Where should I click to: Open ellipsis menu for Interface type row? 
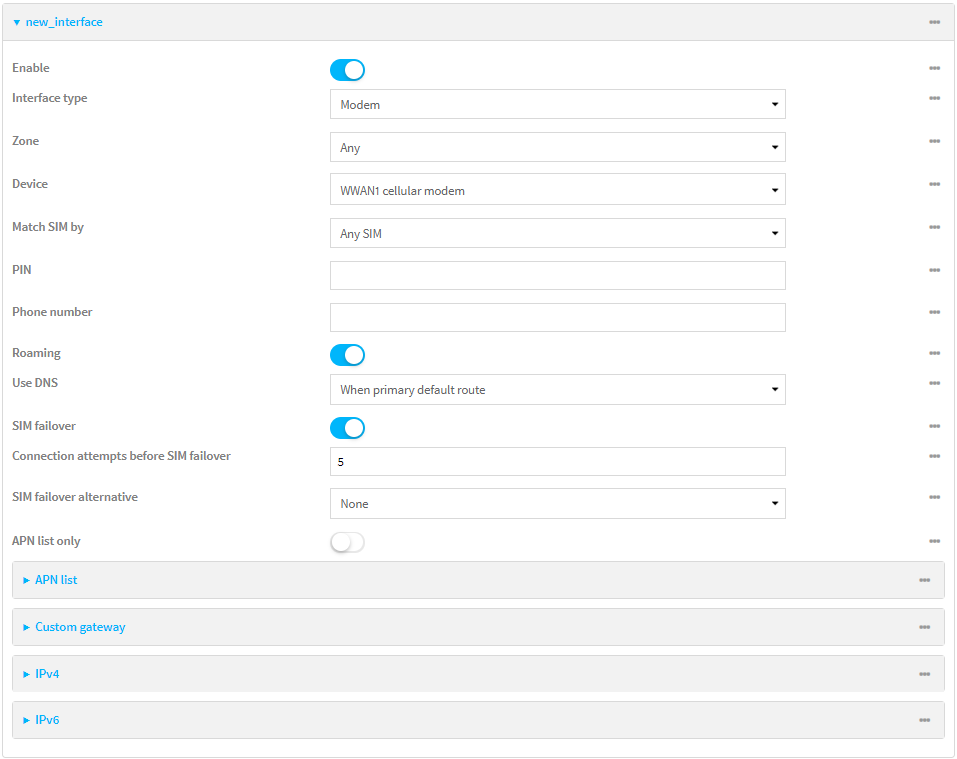934,98
